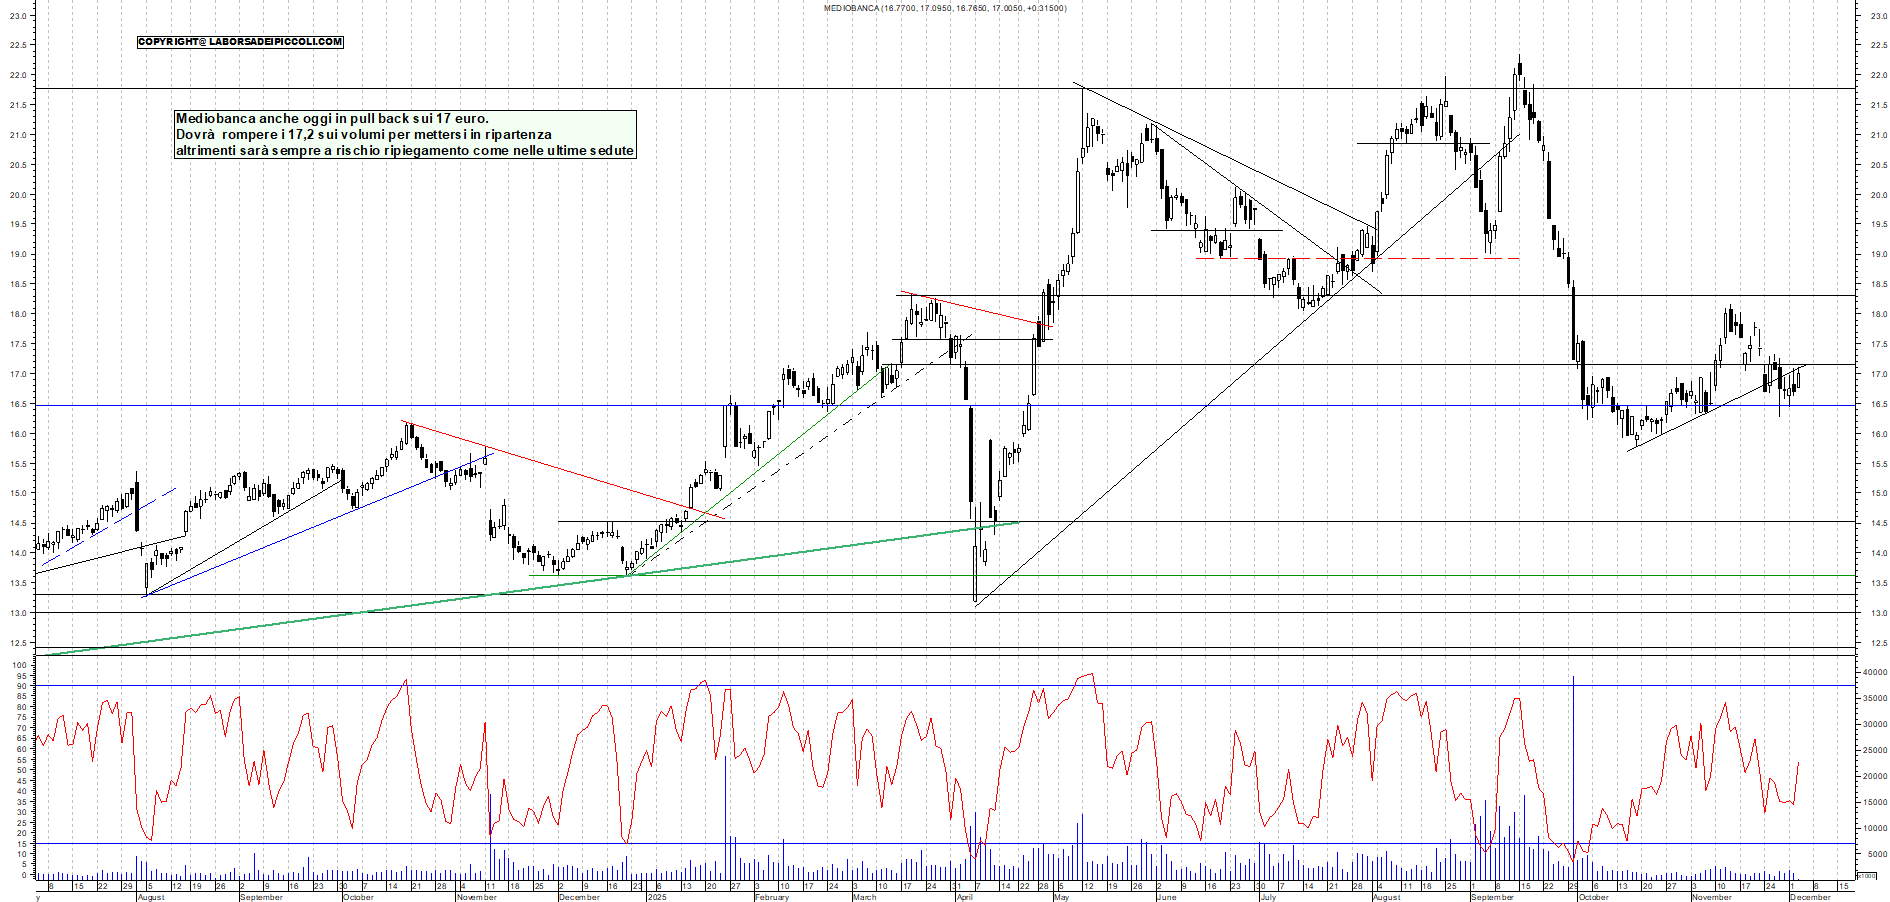
Task: Click the November label at the axis right side
Action: click(x=1711, y=897)
